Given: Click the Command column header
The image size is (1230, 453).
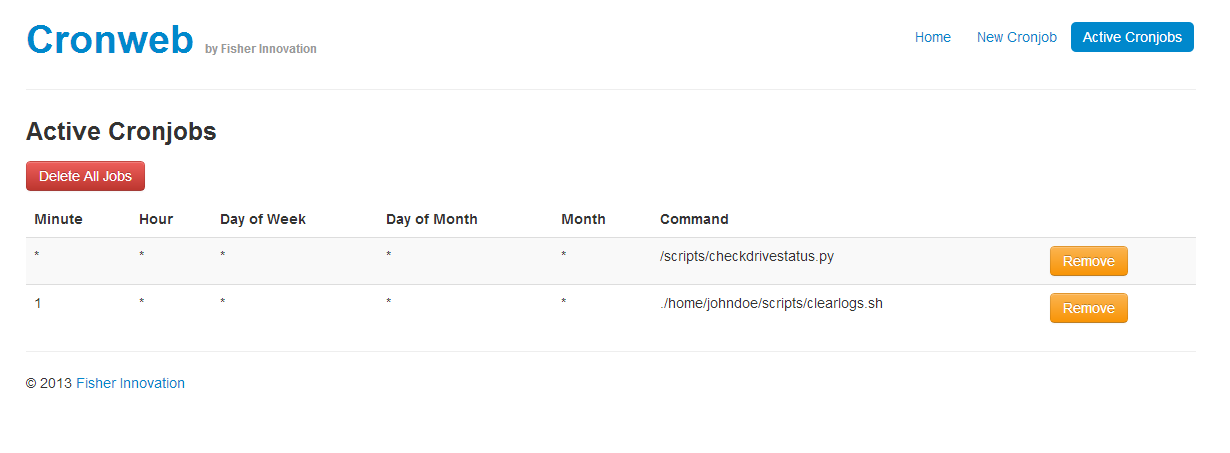Looking at the screenshot, I should coord(694,219).
